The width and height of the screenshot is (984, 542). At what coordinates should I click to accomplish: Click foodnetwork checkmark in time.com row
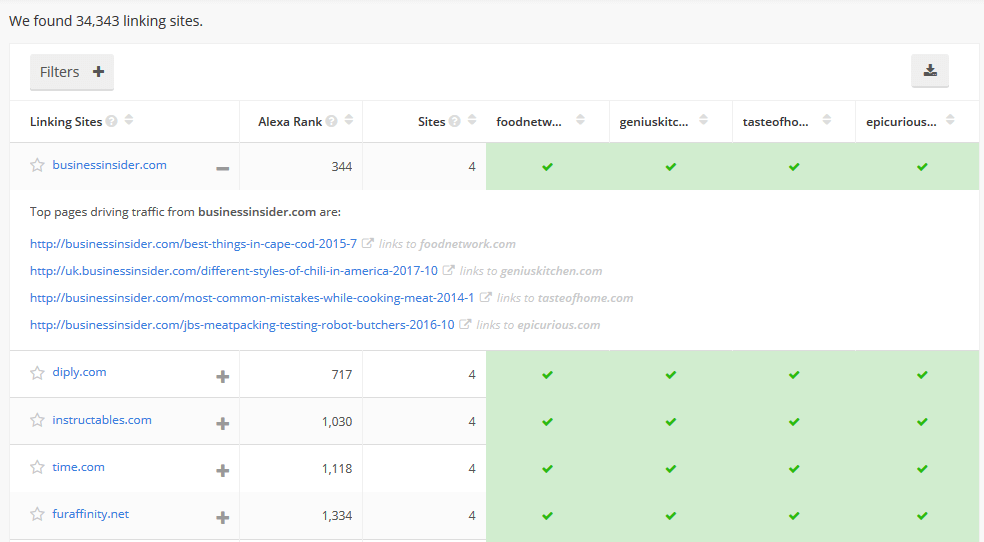tap(548, 469)
